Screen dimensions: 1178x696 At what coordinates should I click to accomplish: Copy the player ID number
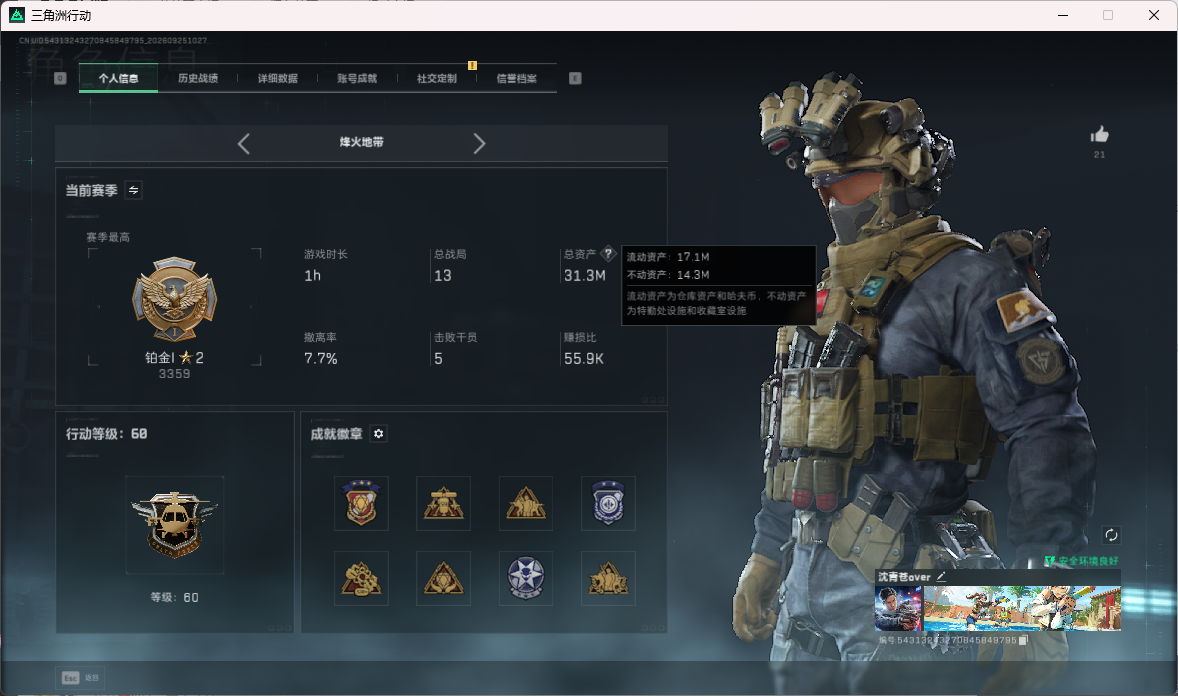point(1022,640)
